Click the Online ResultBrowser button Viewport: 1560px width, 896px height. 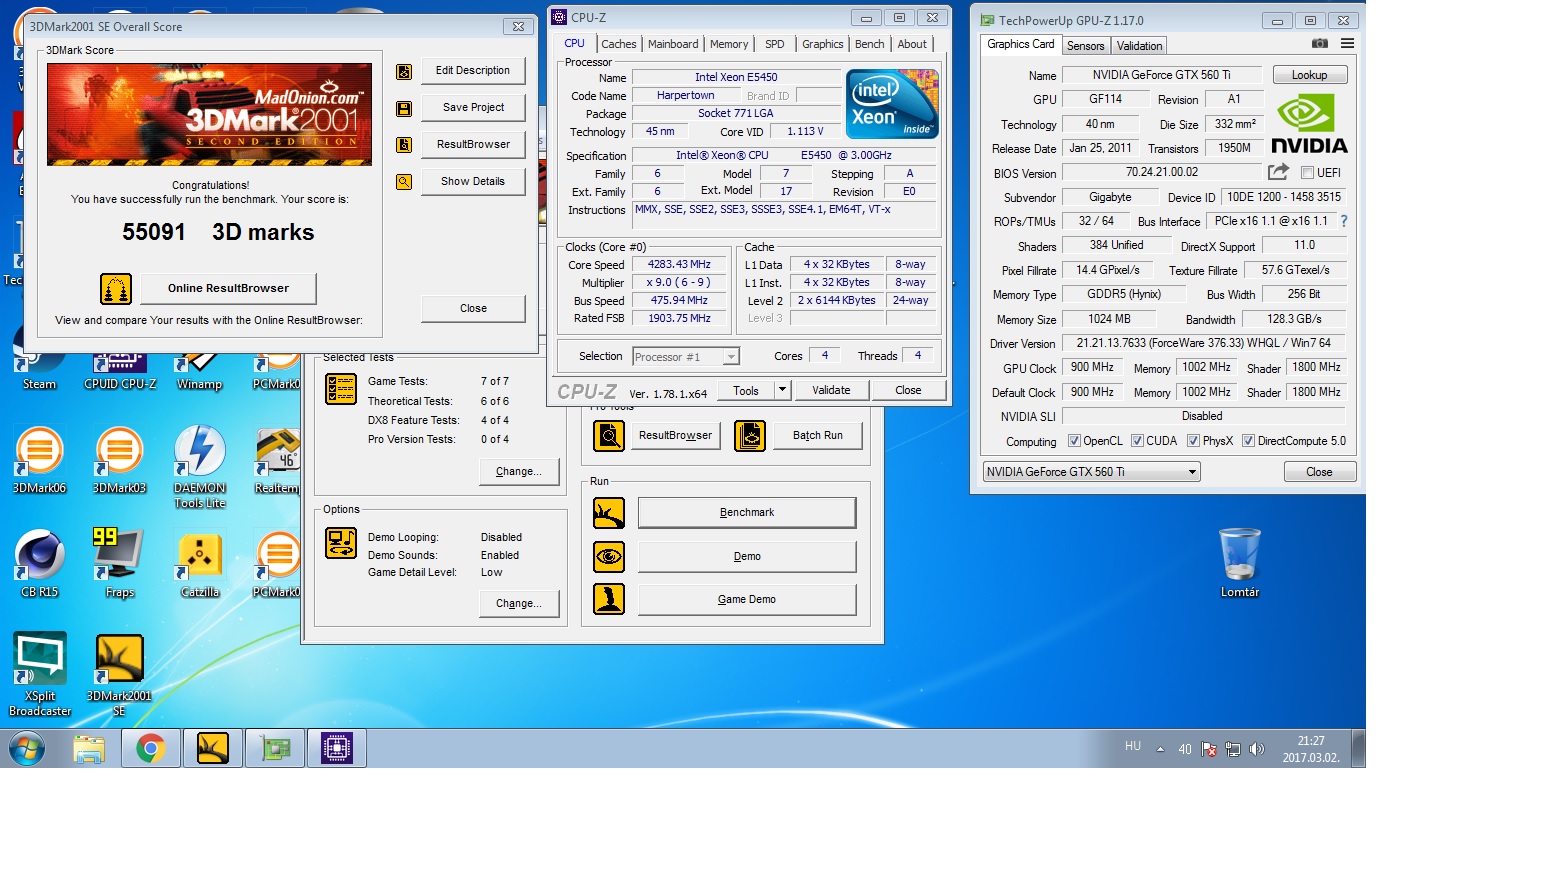(228, 288)
